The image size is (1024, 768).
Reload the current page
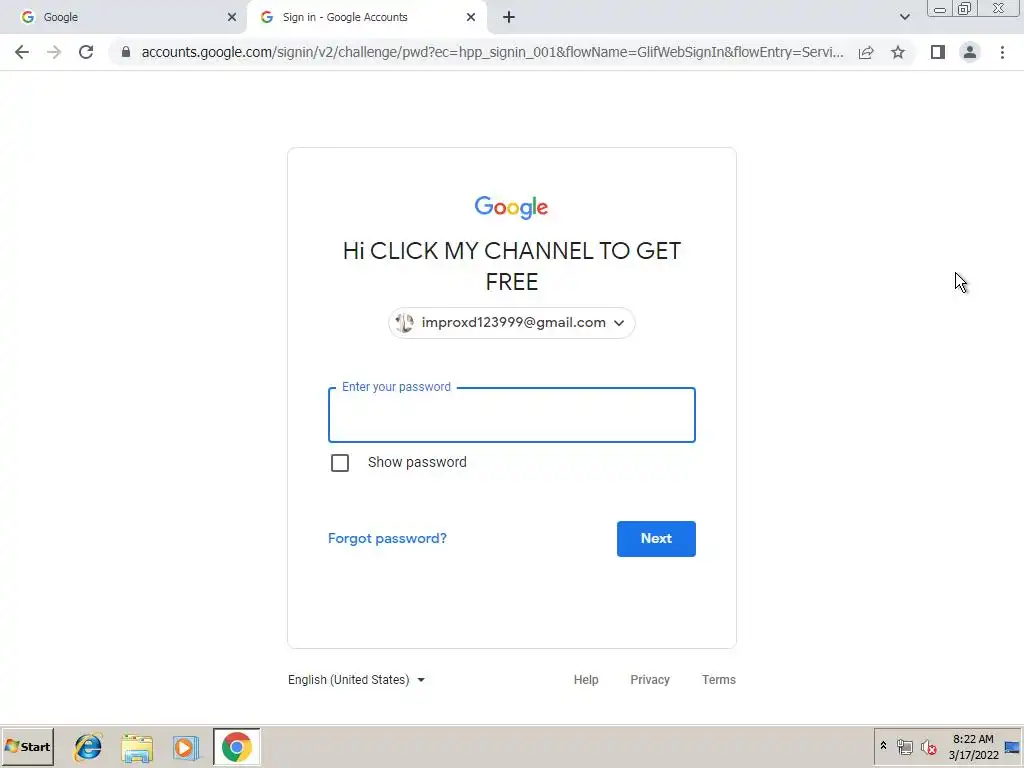tap(86, 52)
